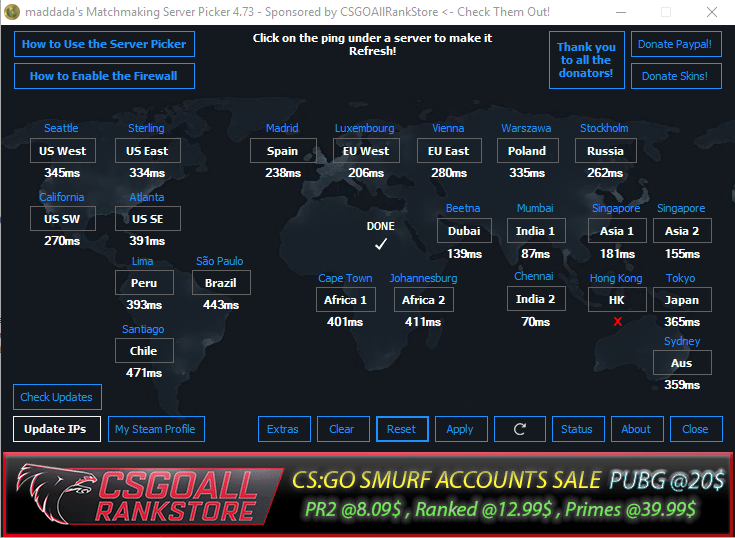Select the Africa 1 server box
Image resolution: width=735 pixels, height=538 pixels.
point(345,299)
